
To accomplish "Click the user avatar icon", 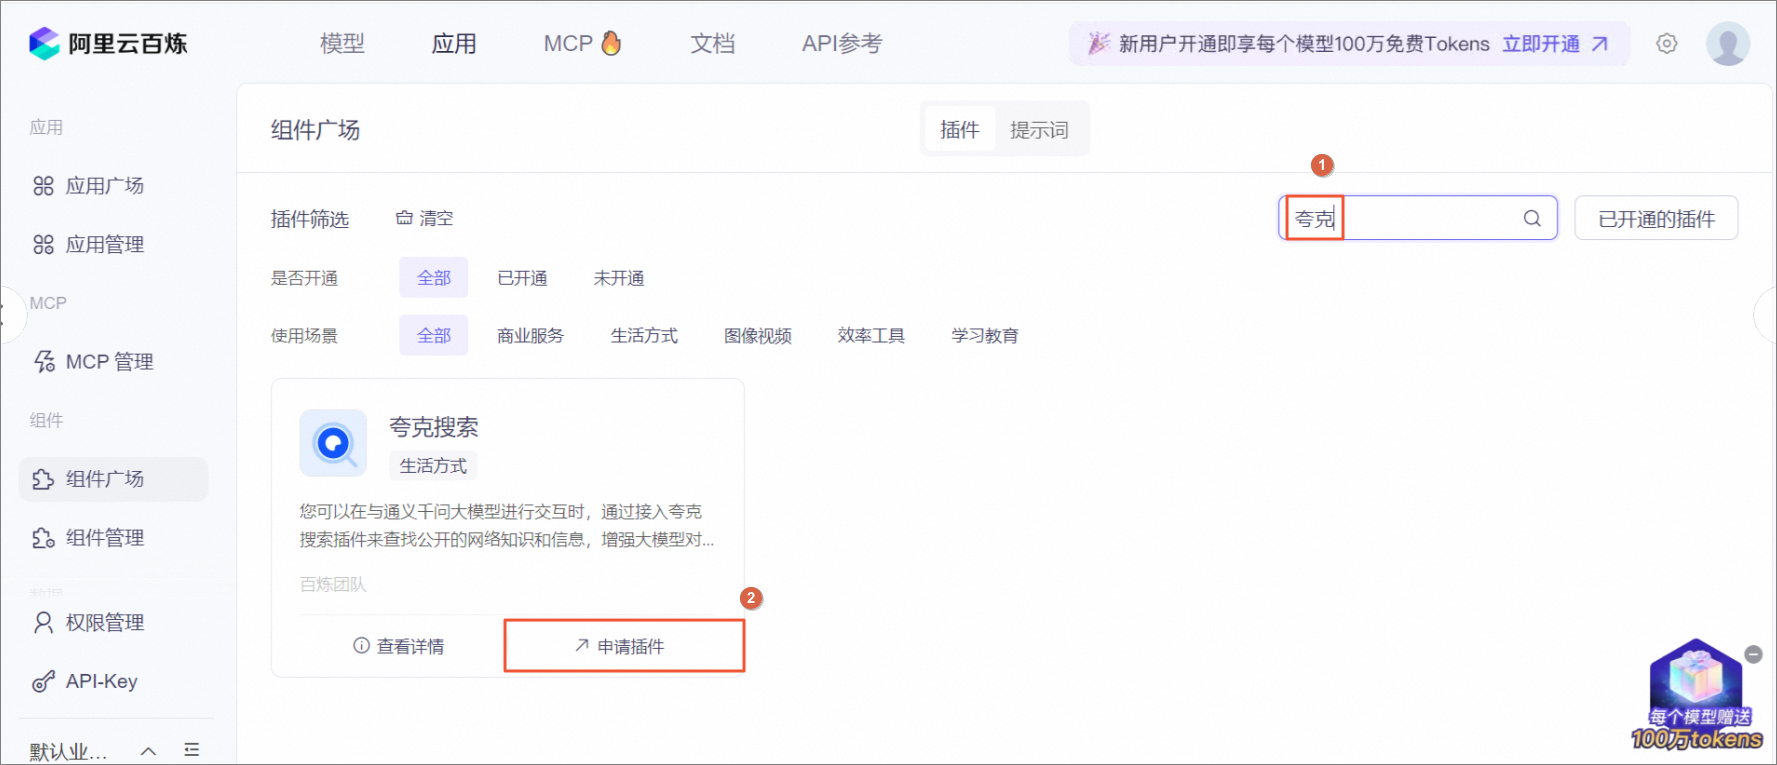I will pos(1728,43).
